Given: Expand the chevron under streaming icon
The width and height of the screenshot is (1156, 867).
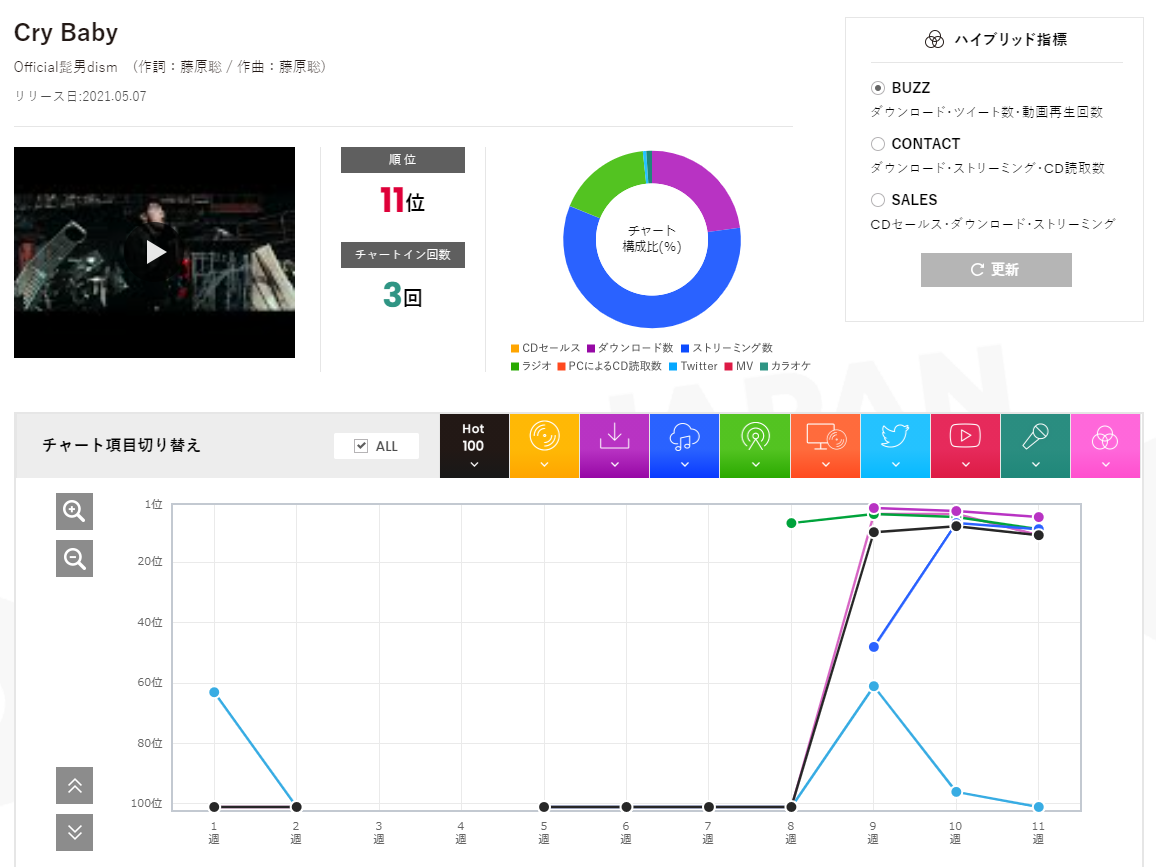Looking at the screenshot, I should coord(684,464).
